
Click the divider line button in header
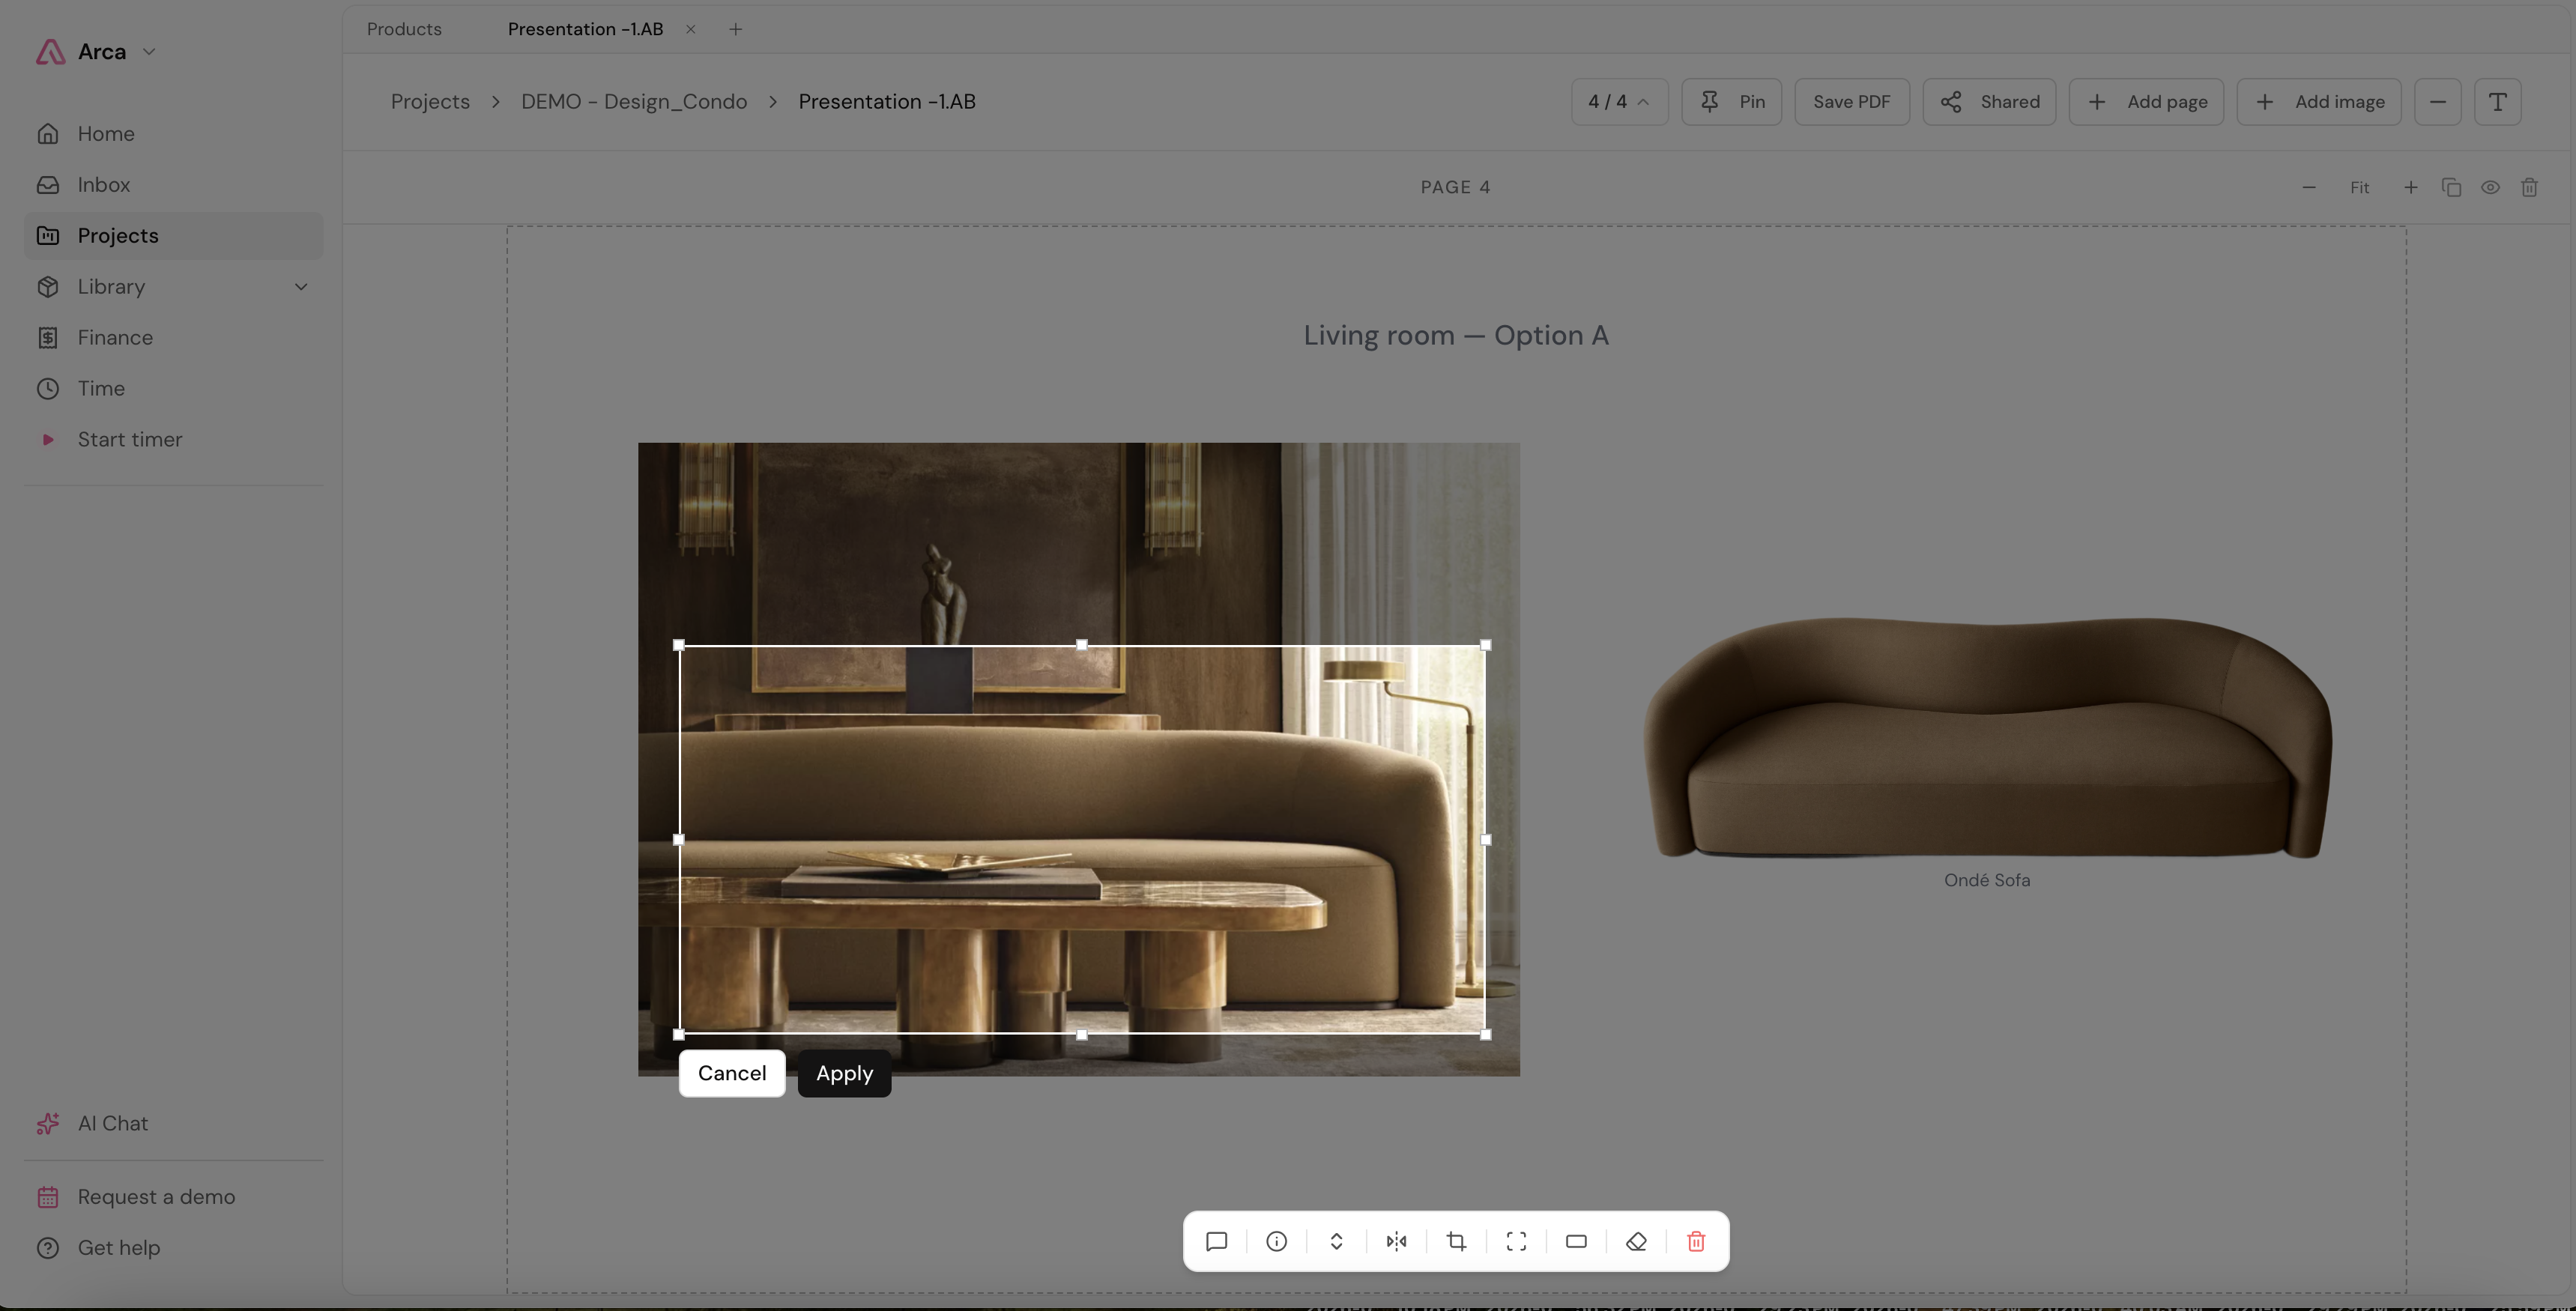coord(2437,101)
